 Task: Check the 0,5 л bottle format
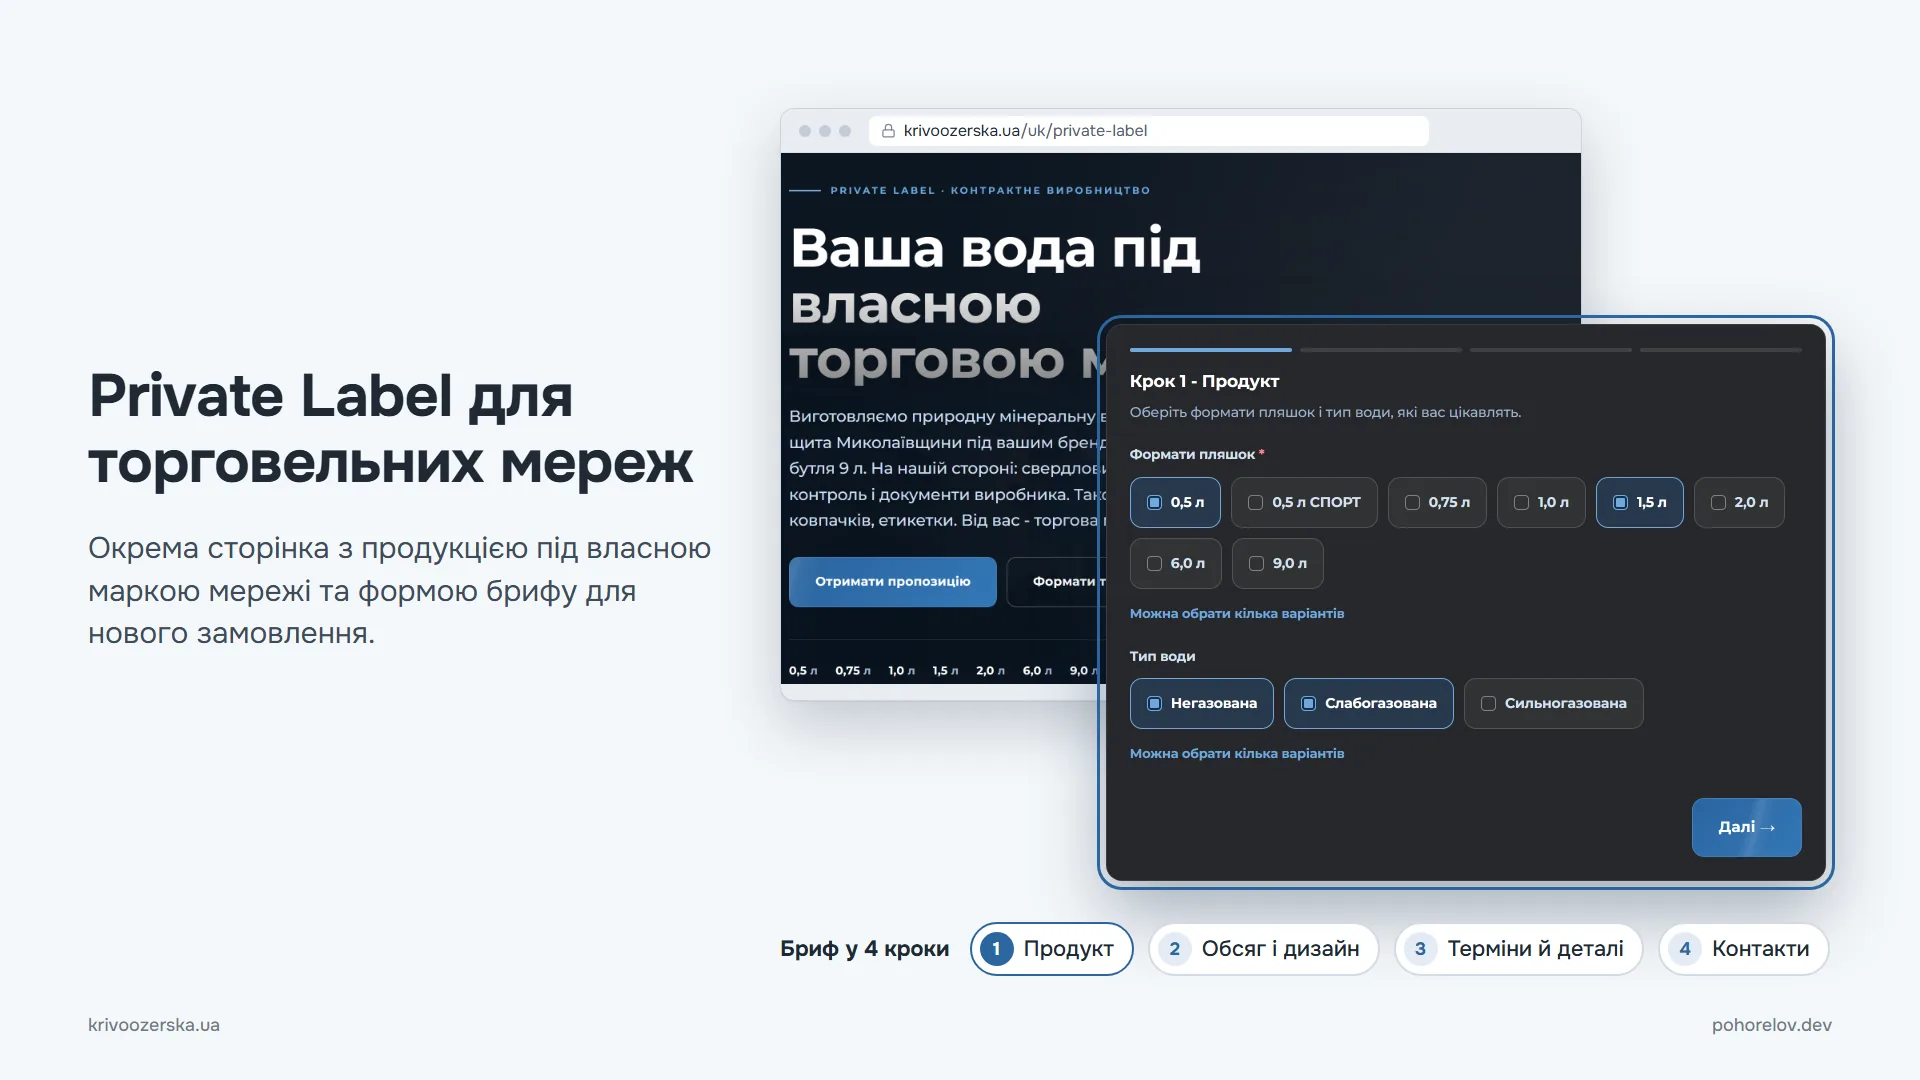(x=1174, y=502)
